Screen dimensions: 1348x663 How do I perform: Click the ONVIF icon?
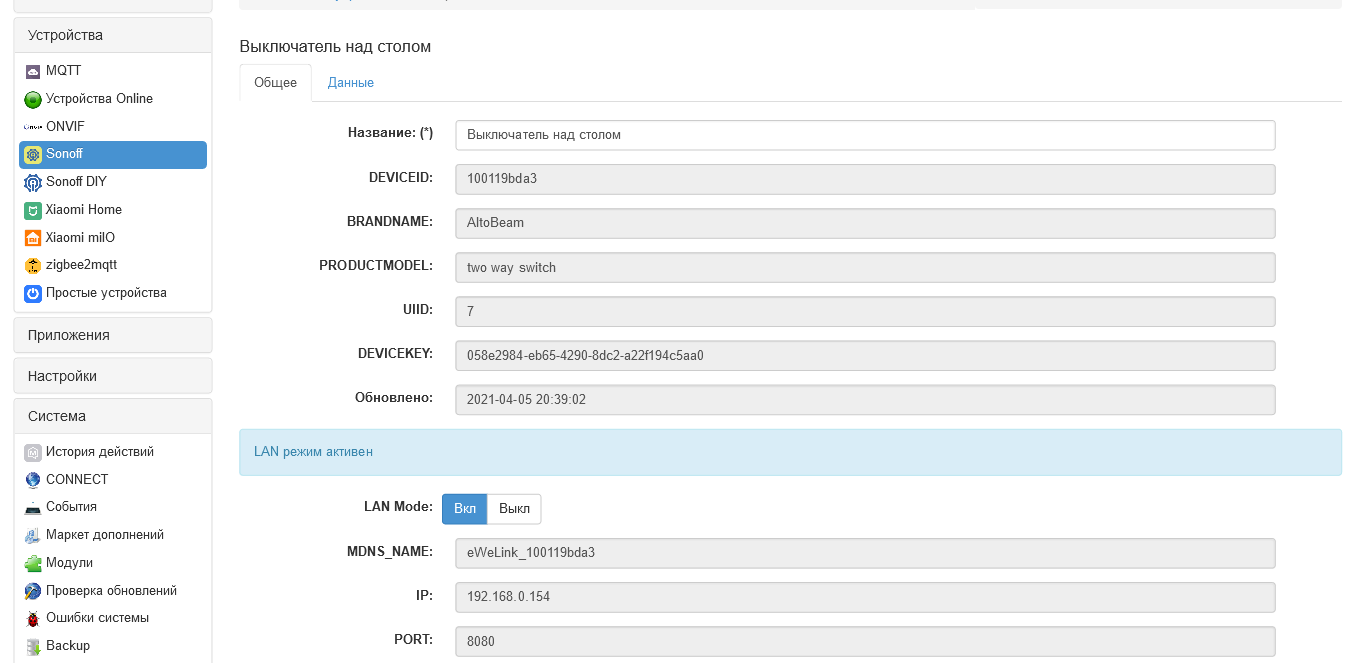pos(33,127)
